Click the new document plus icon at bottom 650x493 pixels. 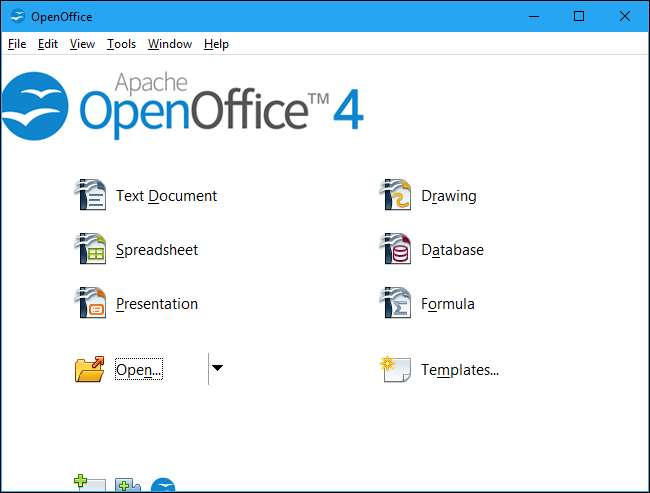tap(90, 483)
